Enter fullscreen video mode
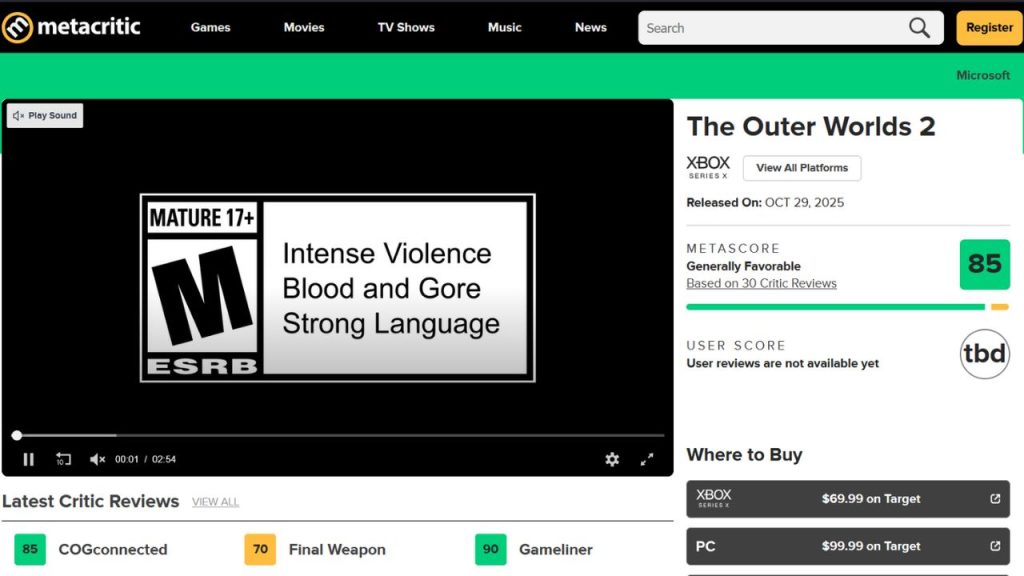Viewport: 1024px width, 576px height. (647, 459)
